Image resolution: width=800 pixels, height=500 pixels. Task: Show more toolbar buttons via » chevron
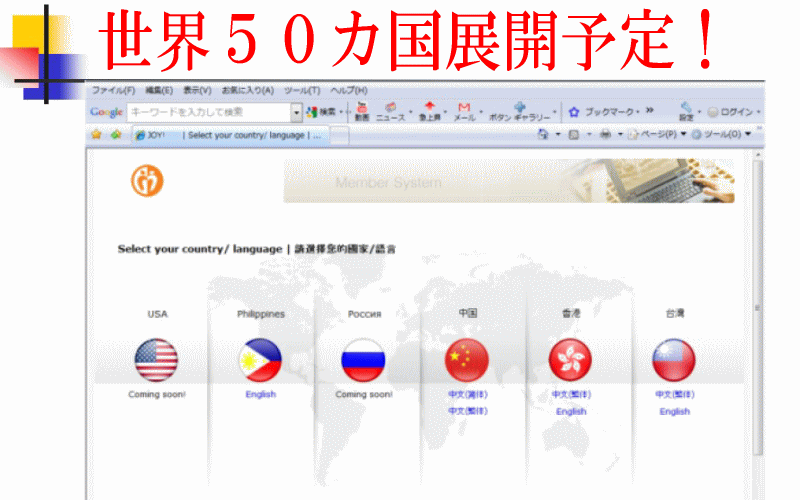(x=649, y=110)
